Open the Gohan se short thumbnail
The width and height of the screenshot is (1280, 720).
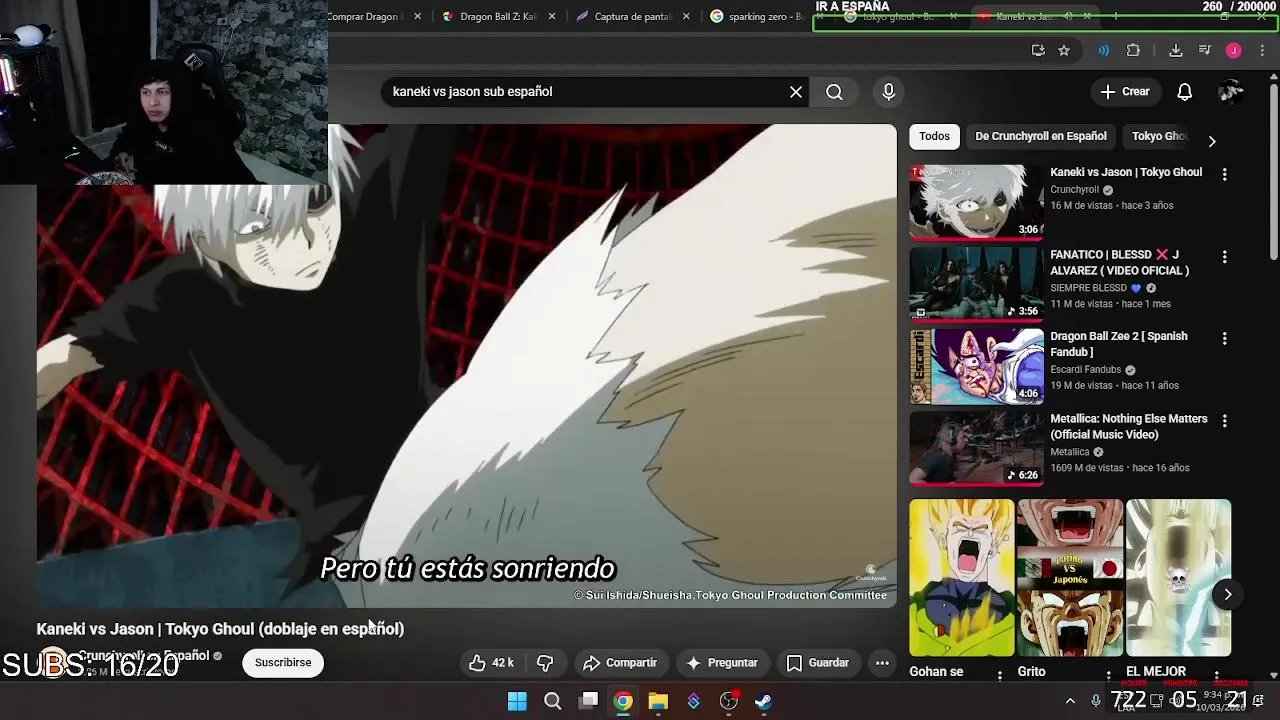(962, 578)
